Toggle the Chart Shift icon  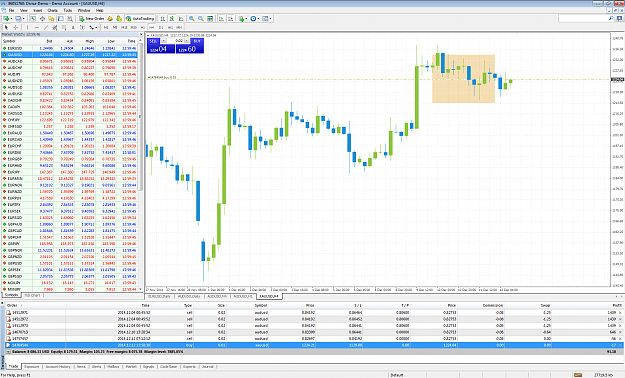pyautogui.click(x=230, y=18)
